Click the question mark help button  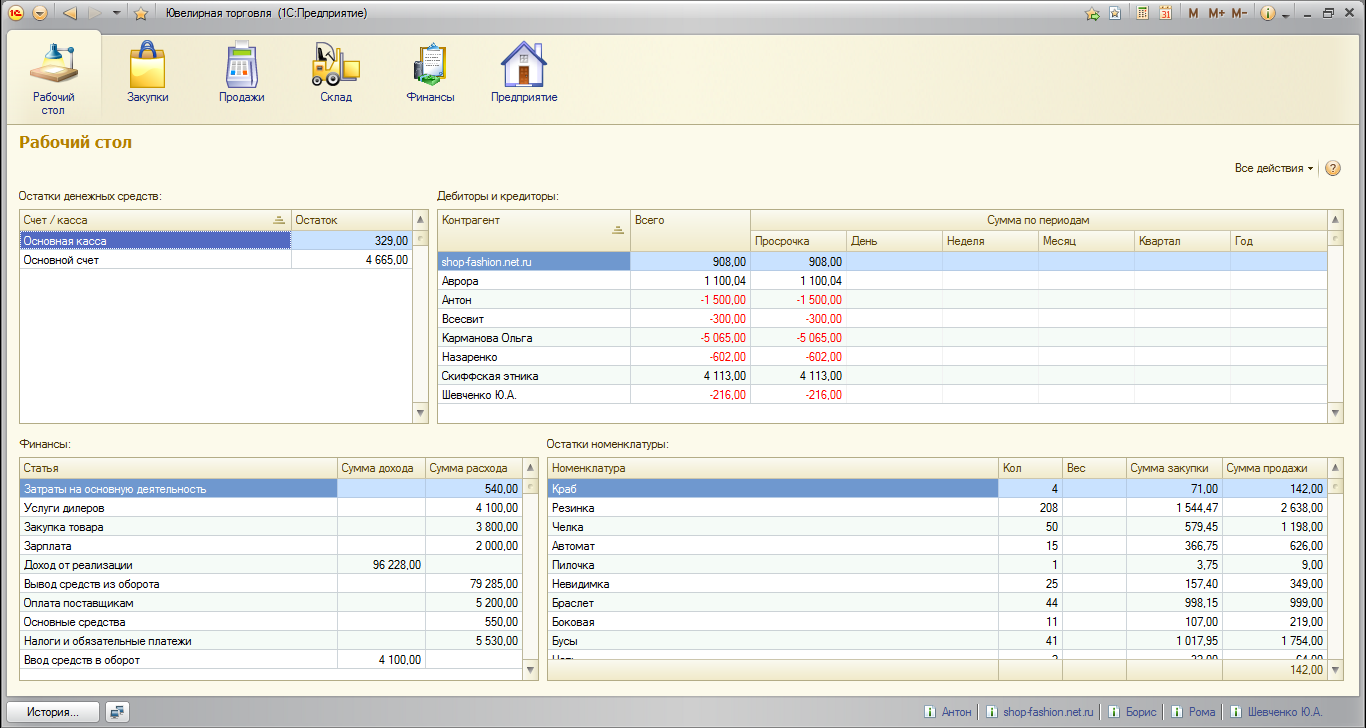coord(1332,168)
